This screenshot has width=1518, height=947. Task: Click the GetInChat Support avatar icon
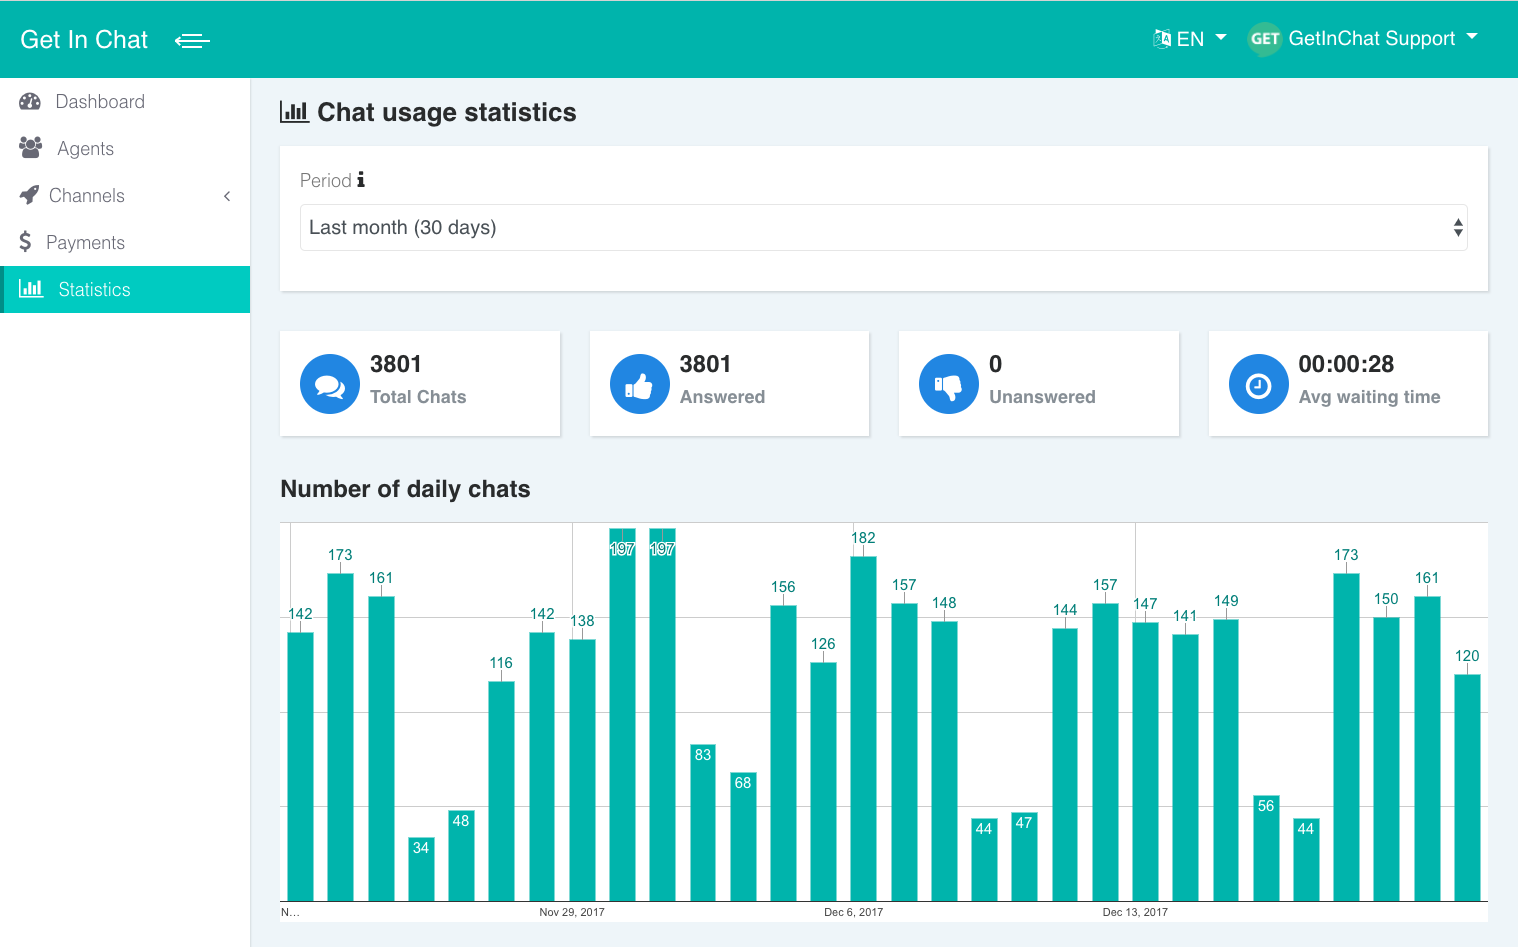pos(1265,39)
